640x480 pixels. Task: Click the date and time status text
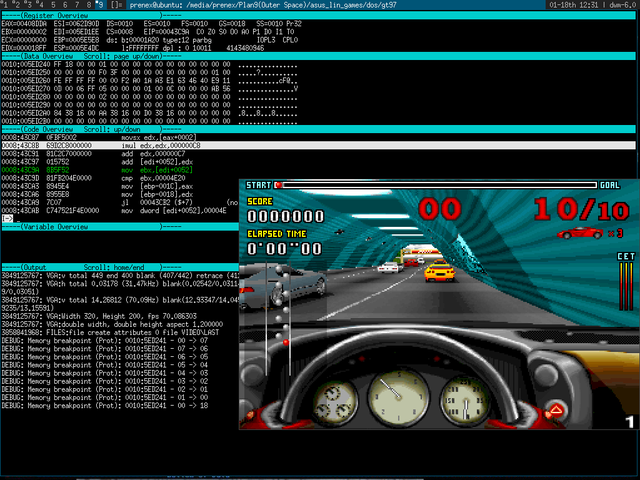576,5
